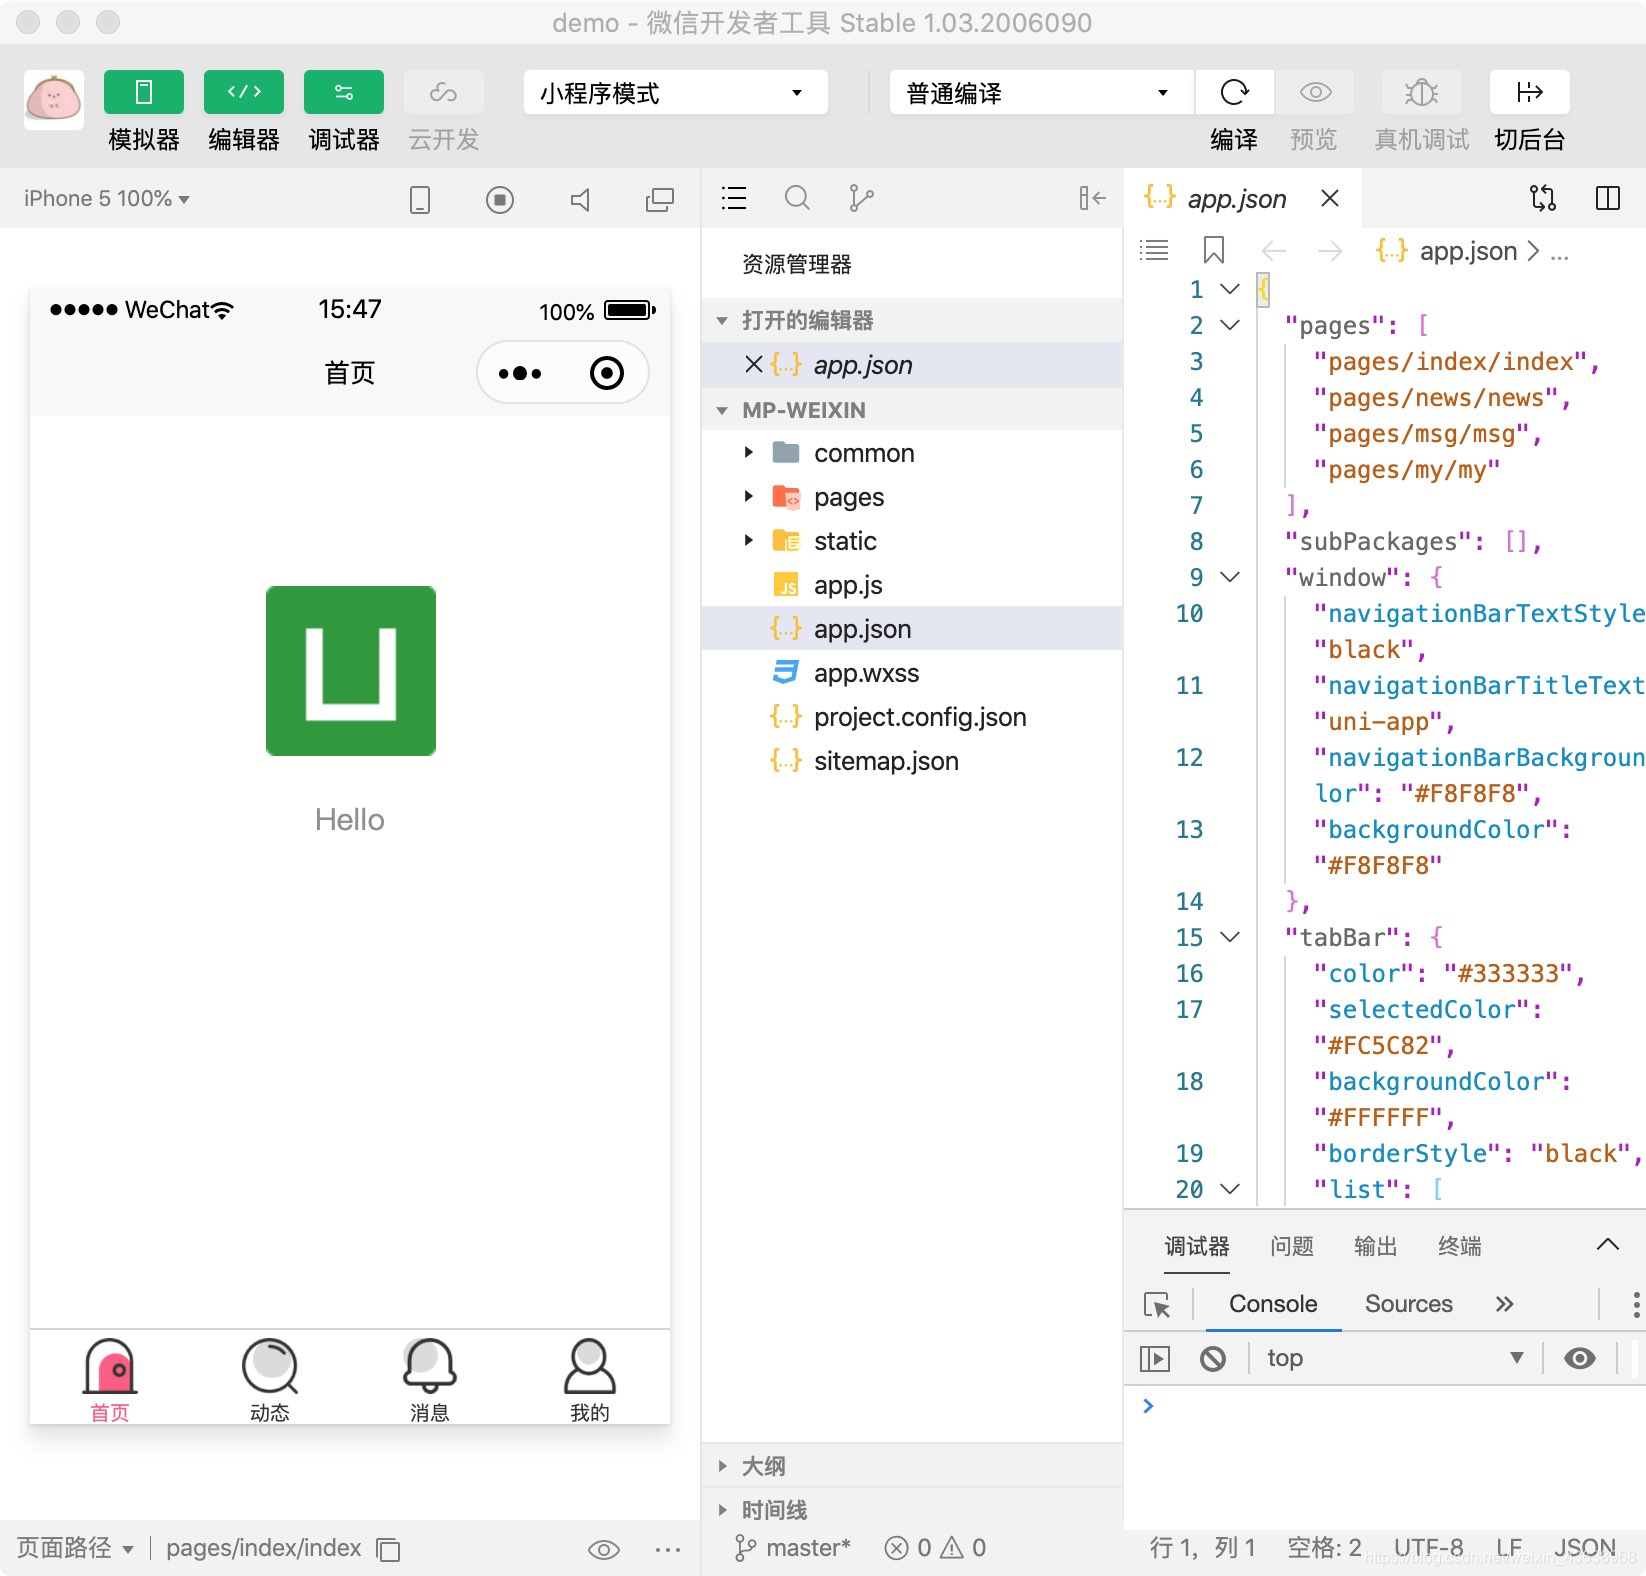Click the source control branch icon above explorer

pos(861,198)
